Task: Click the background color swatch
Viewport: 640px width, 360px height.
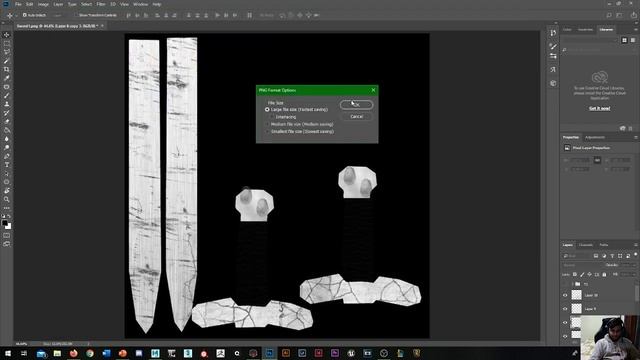Action: click(9, 227)
